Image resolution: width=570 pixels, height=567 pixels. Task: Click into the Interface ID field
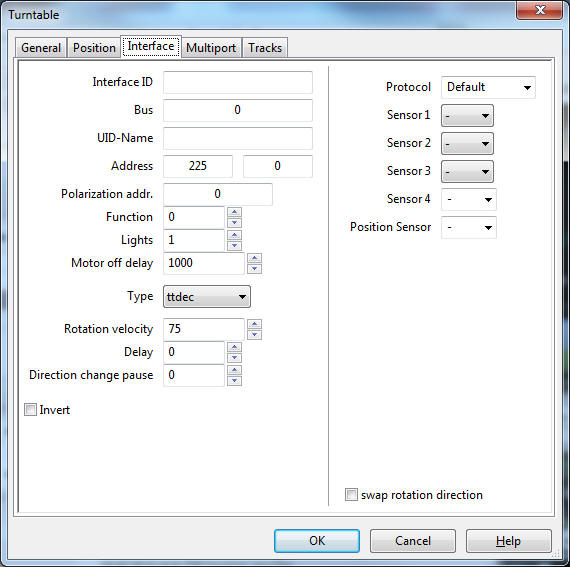pos(238,82)
